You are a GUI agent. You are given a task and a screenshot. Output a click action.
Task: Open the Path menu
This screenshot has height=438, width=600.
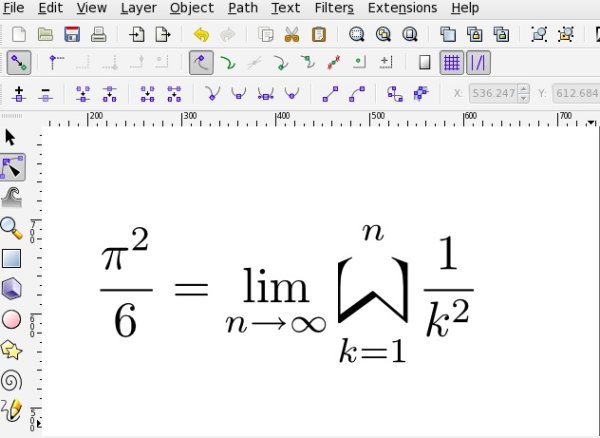pos(243,8)
